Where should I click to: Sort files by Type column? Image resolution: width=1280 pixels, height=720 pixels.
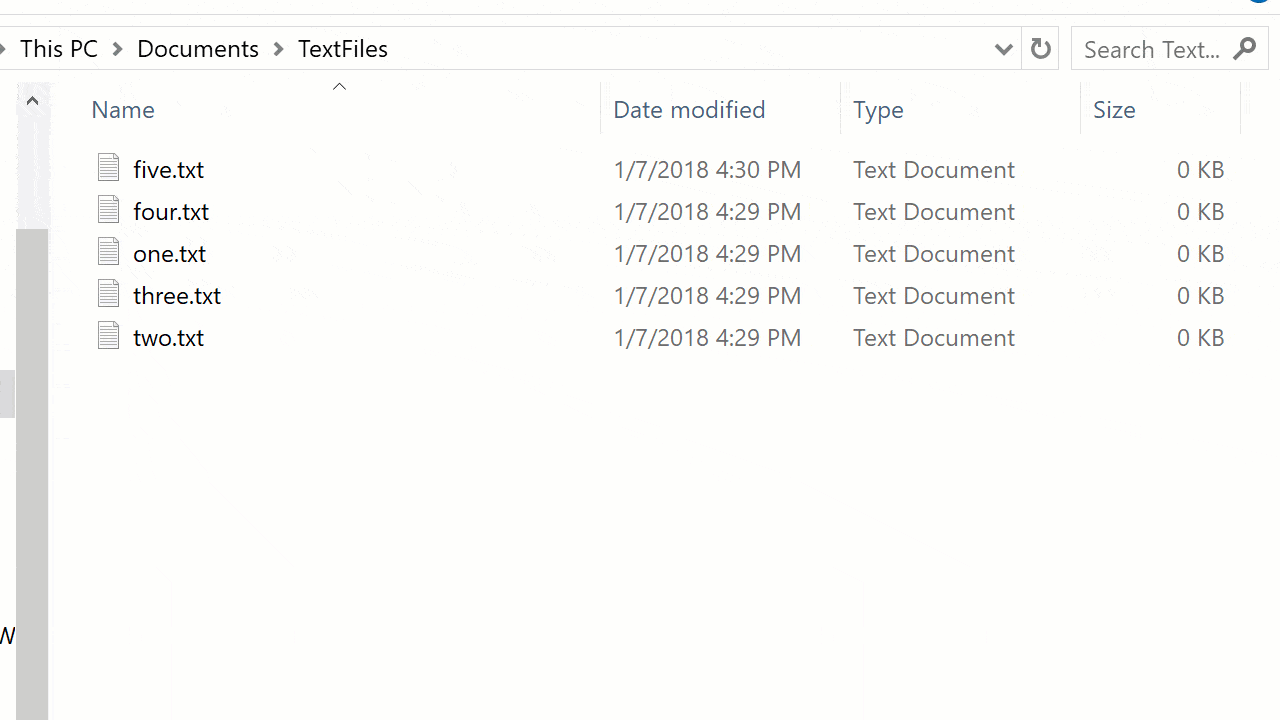(x=878, y=110)
